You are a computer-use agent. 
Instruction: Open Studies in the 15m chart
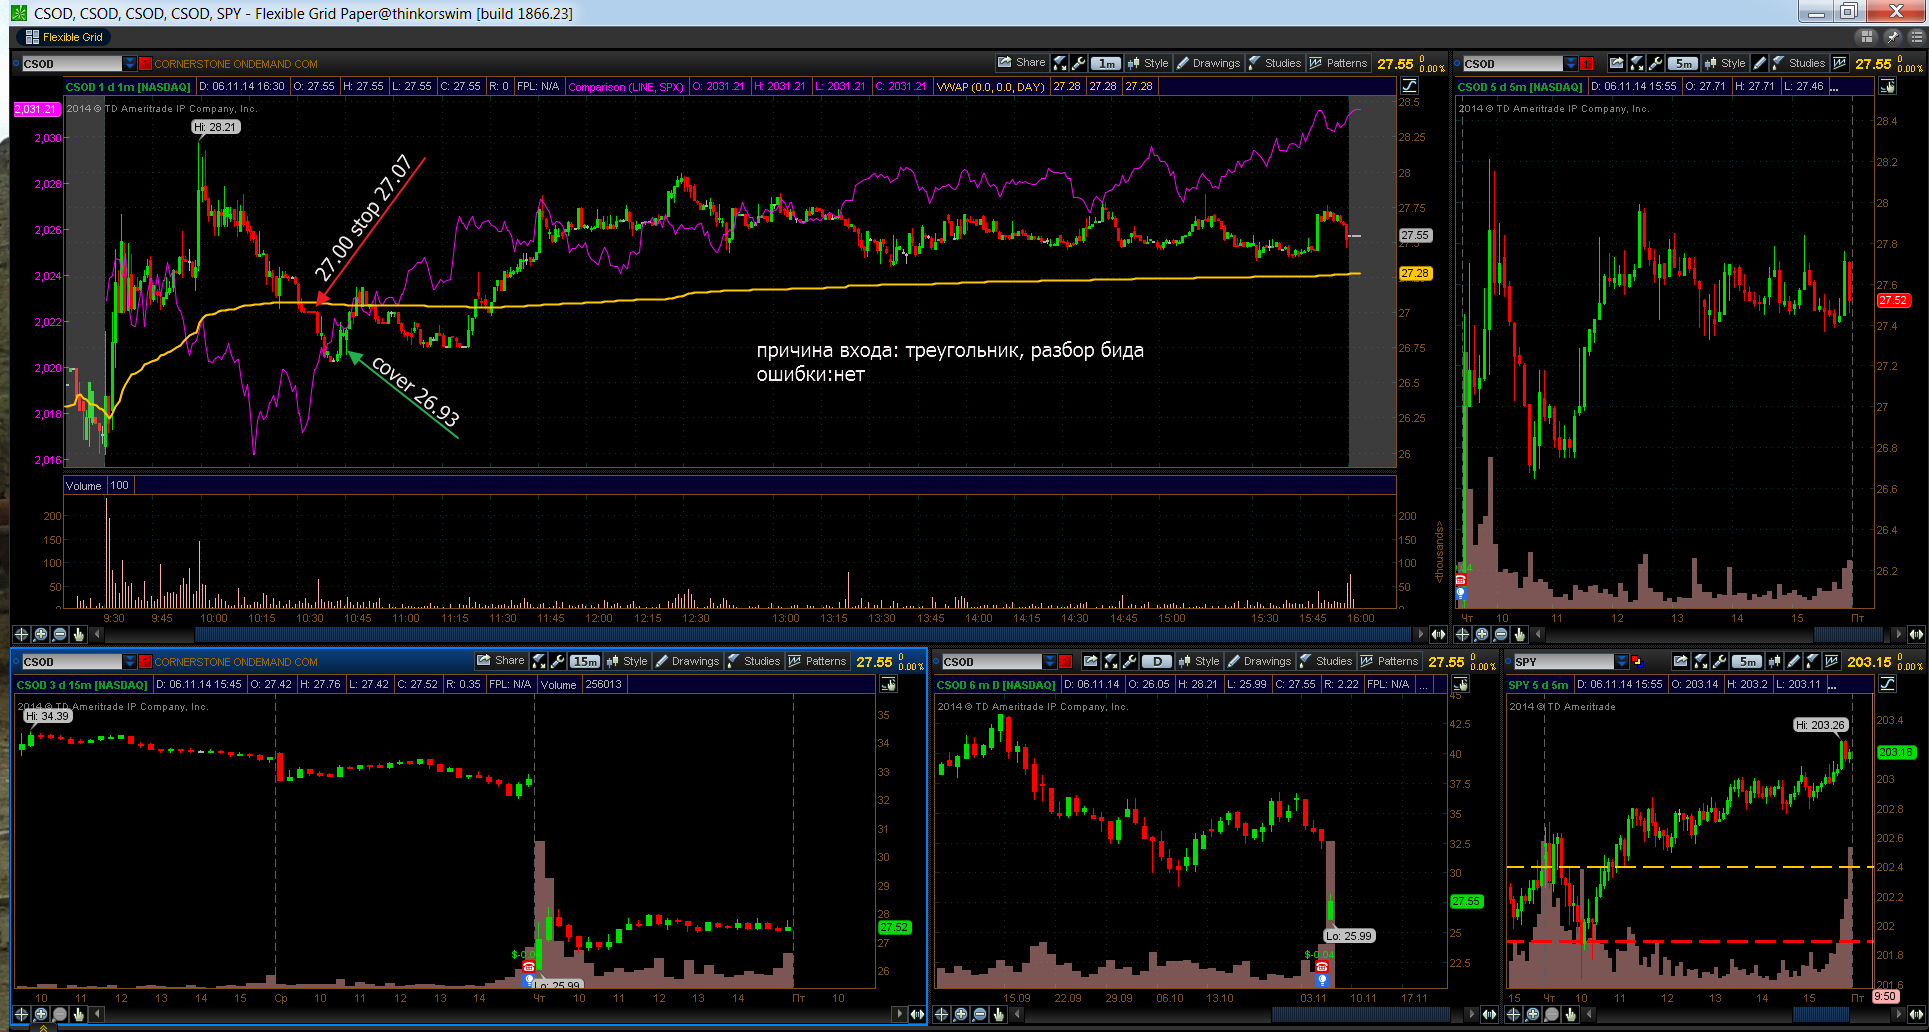point(754,661)
